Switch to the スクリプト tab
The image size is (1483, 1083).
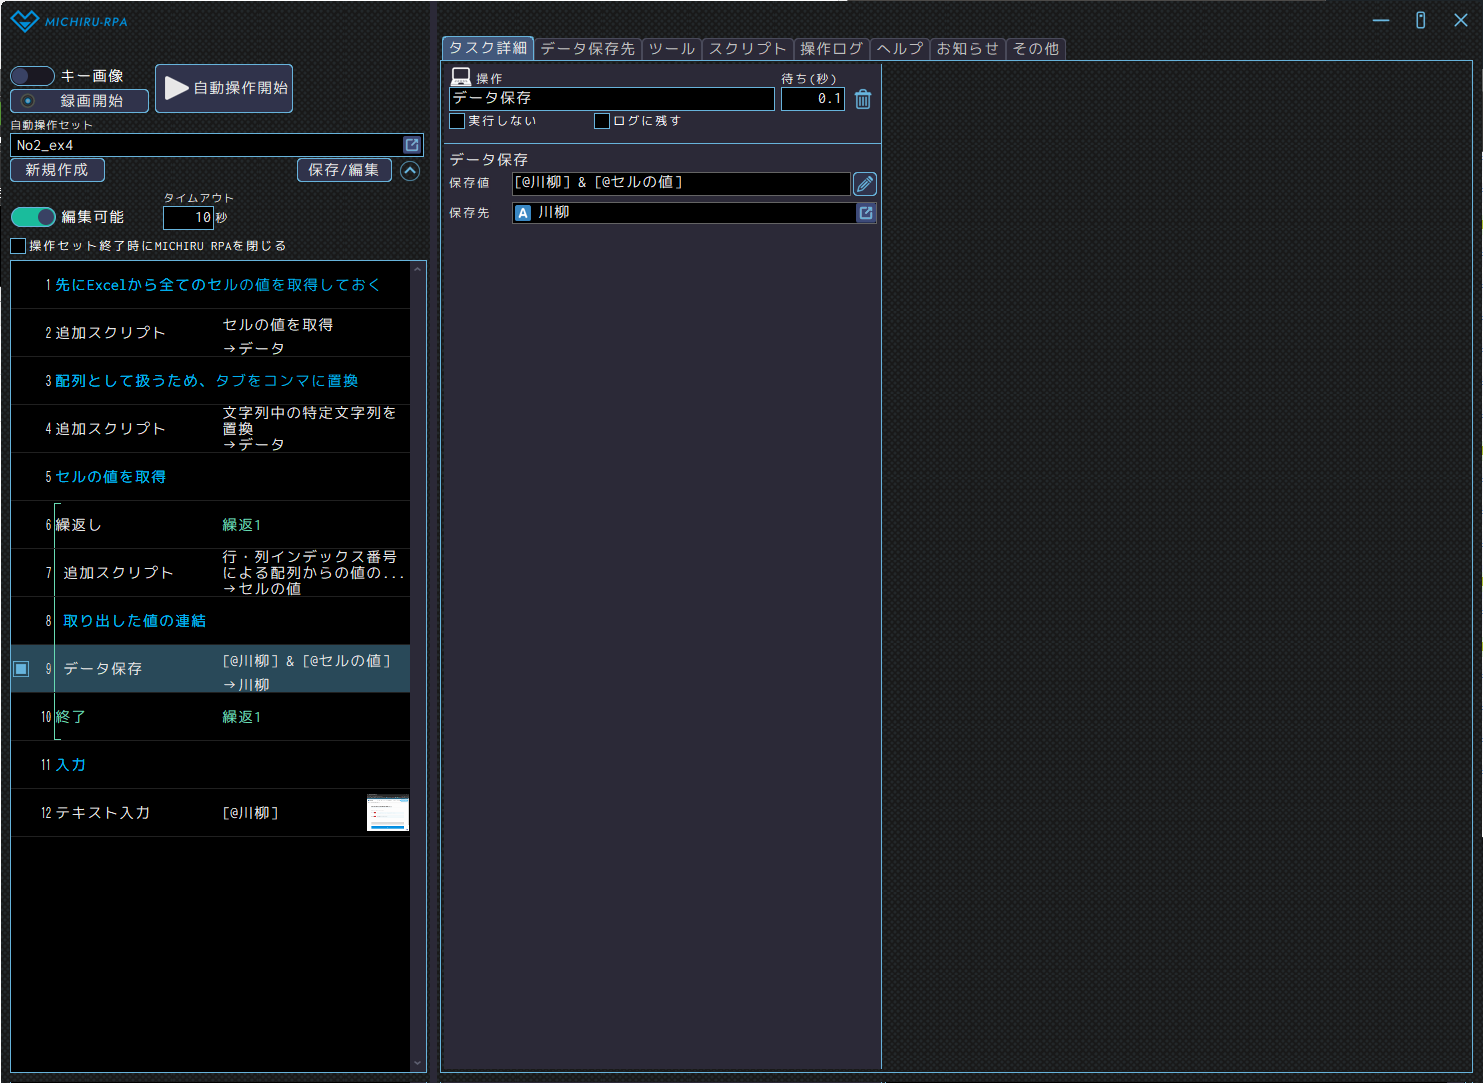coord(747,48)
